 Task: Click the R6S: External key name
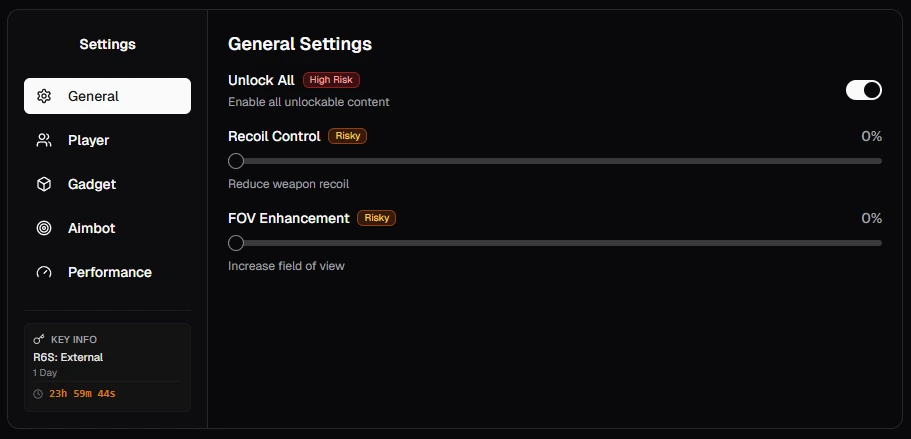[68, 357]
